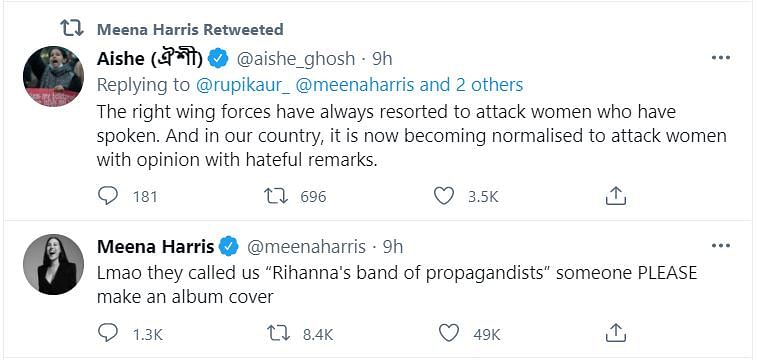Share Aishe's tweet via the share icon

tap(615, 196)
